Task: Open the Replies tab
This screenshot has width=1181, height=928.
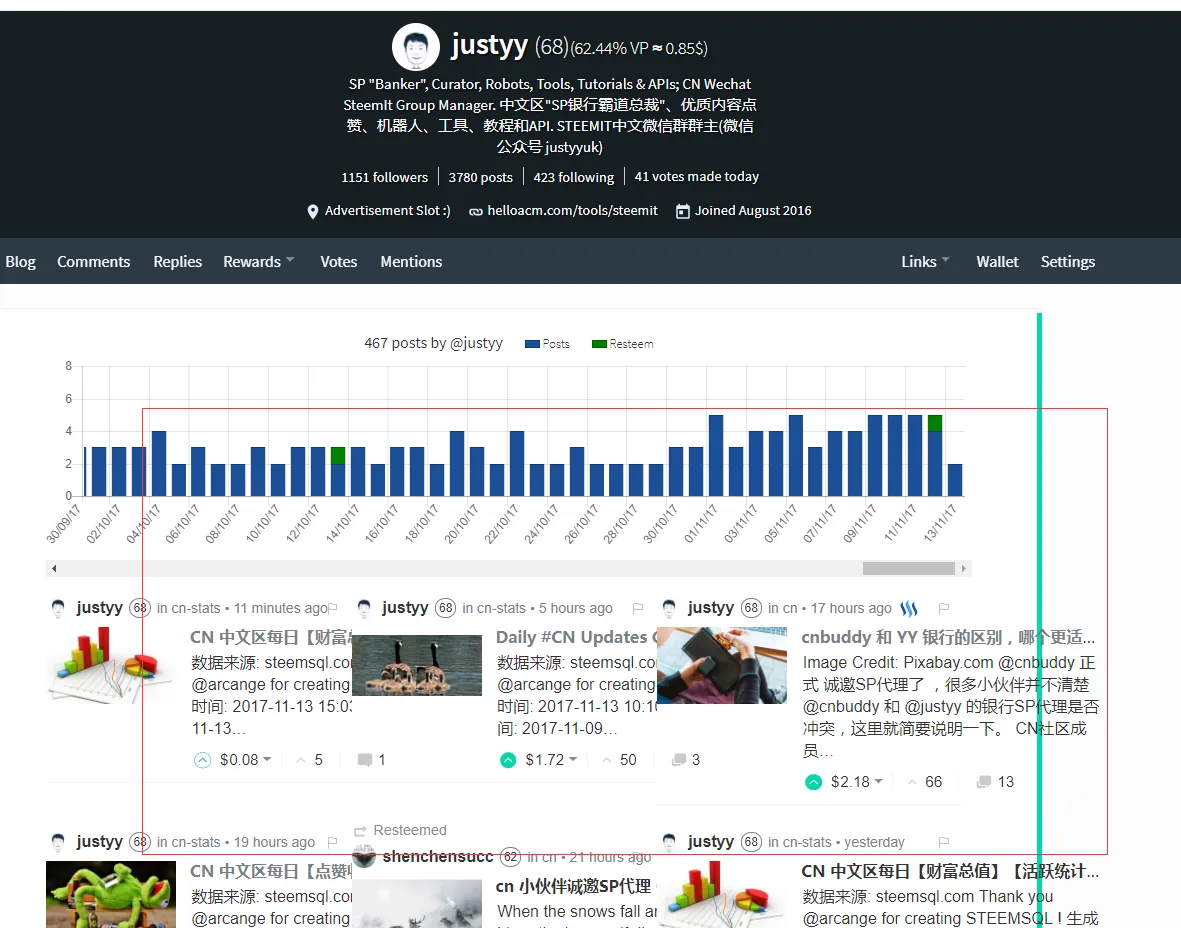Action: click(178, 261)
